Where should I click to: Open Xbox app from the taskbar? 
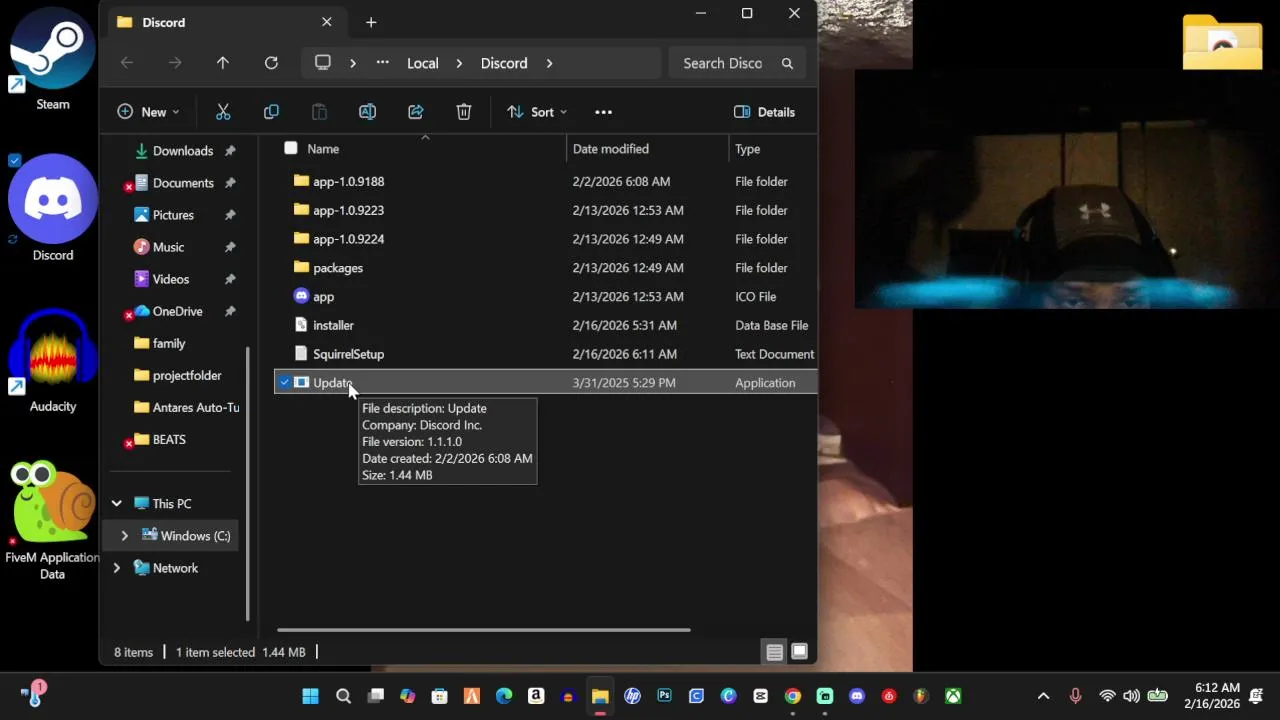tap(953, 696)
